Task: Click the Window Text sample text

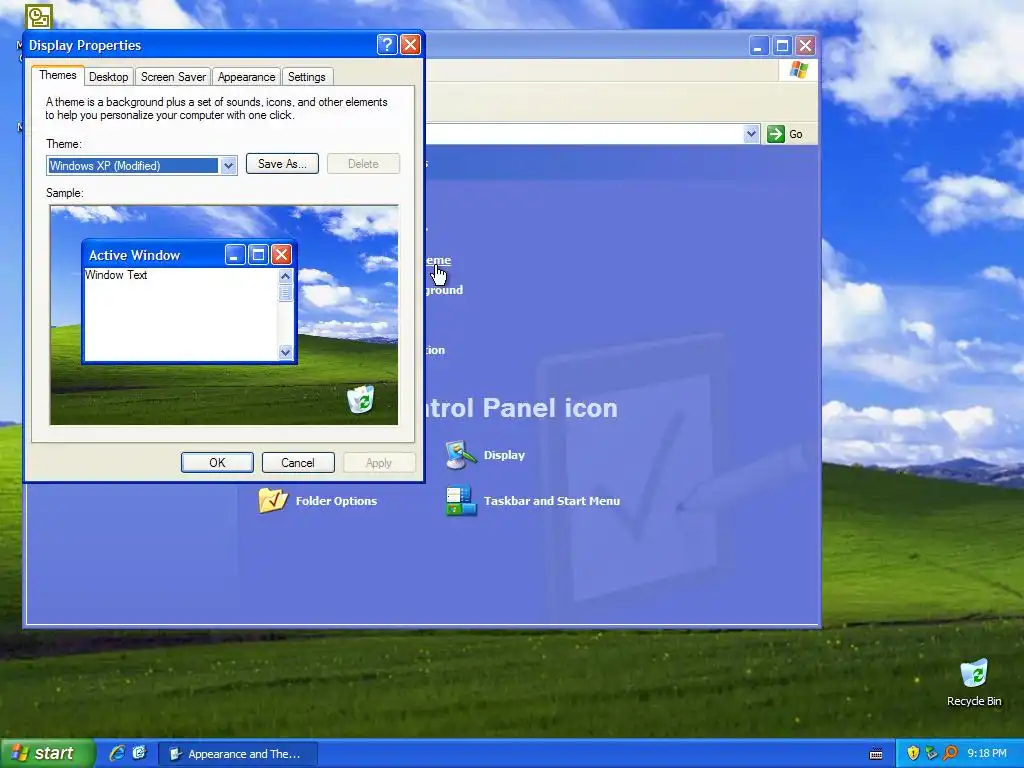Action: (116, 275)
